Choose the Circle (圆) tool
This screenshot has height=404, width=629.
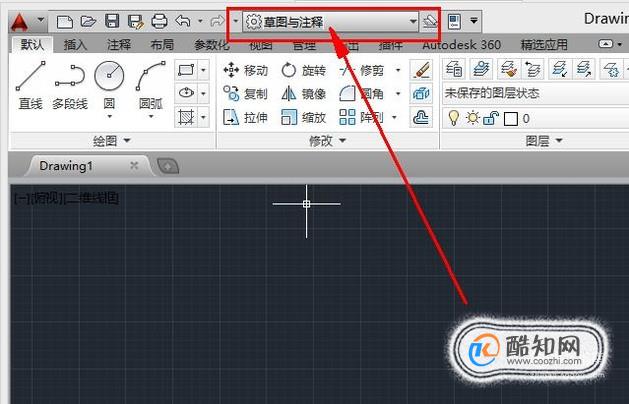click(109, 88)
